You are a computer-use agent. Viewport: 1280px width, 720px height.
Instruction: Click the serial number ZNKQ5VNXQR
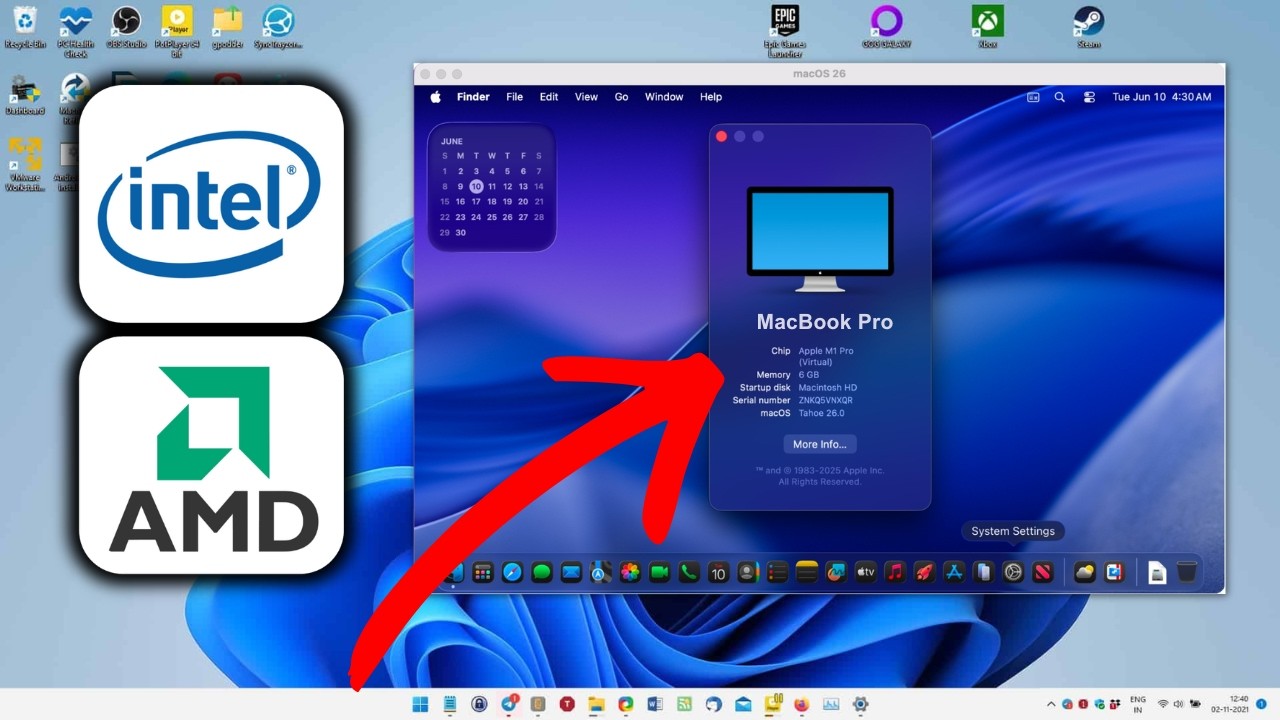tap(826, 400)
